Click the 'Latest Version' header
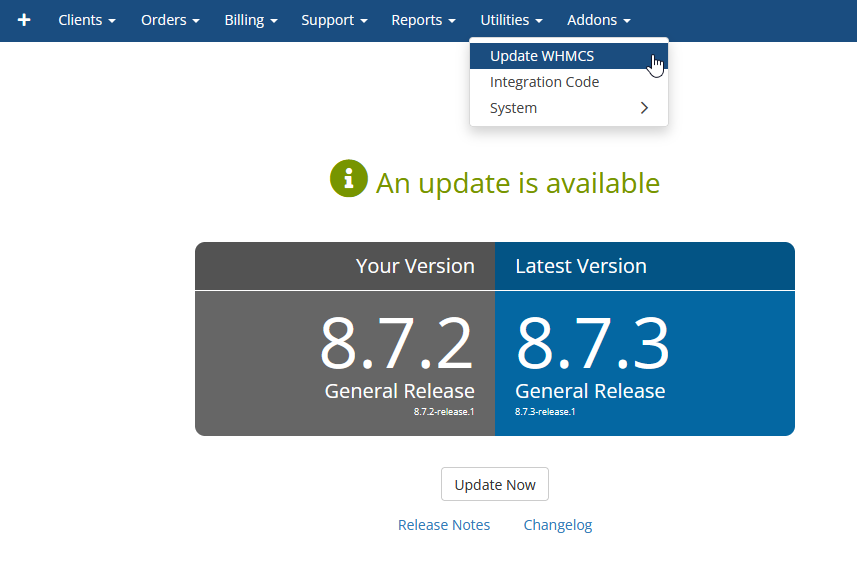This screenshot has width=857, height=568. (581, 266)
